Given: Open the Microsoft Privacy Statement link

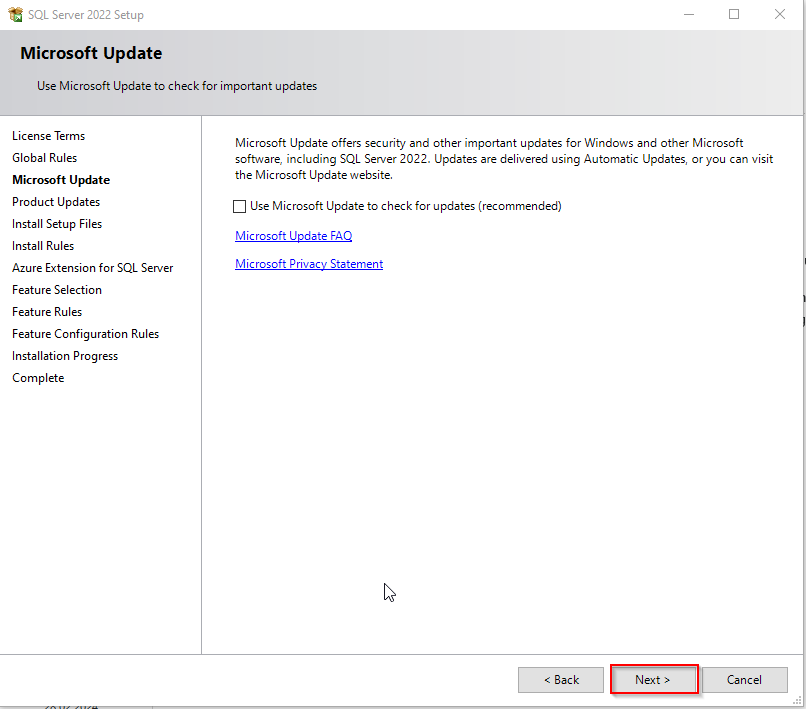Looking at the screenshot, I should [x=309, y=264].
